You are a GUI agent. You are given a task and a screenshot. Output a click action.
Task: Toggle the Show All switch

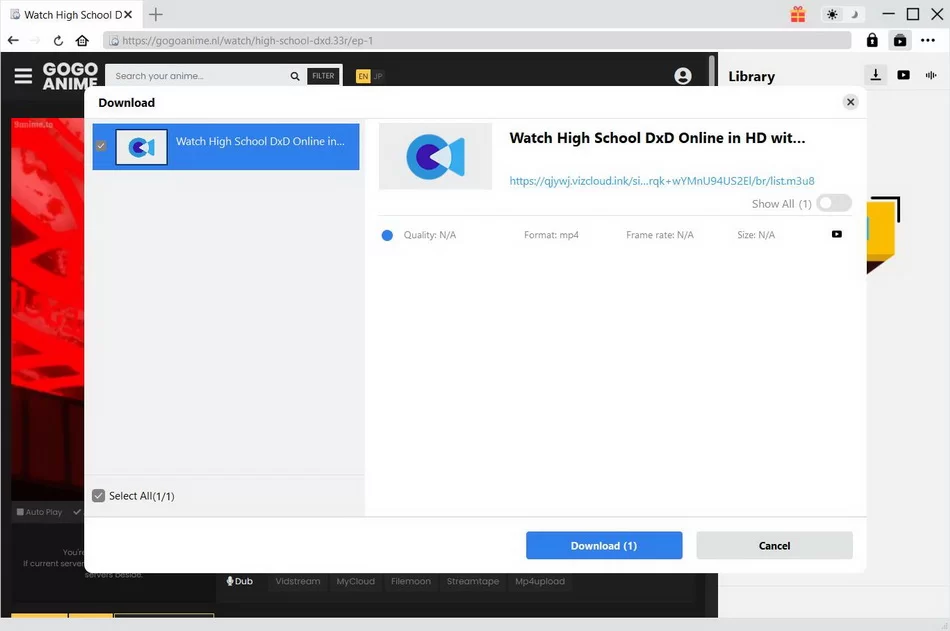834,203
